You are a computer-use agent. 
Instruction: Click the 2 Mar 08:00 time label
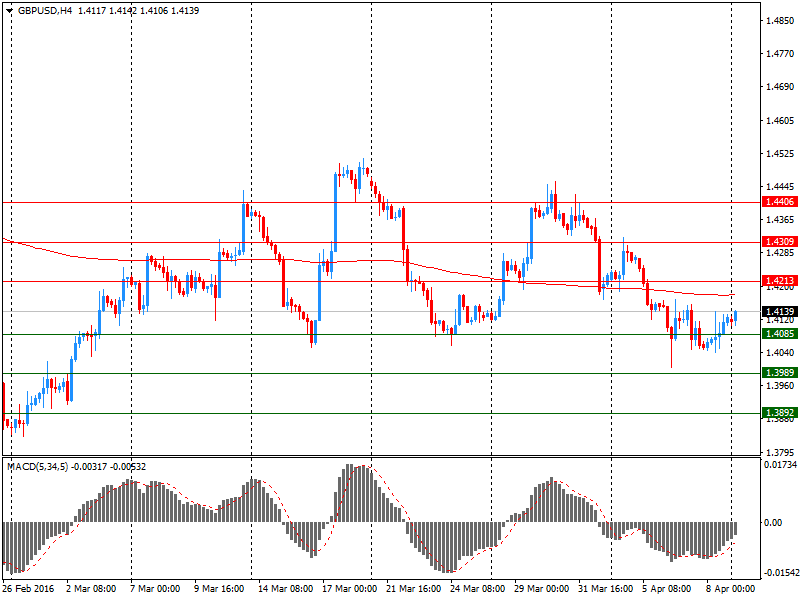pos(91,589)
